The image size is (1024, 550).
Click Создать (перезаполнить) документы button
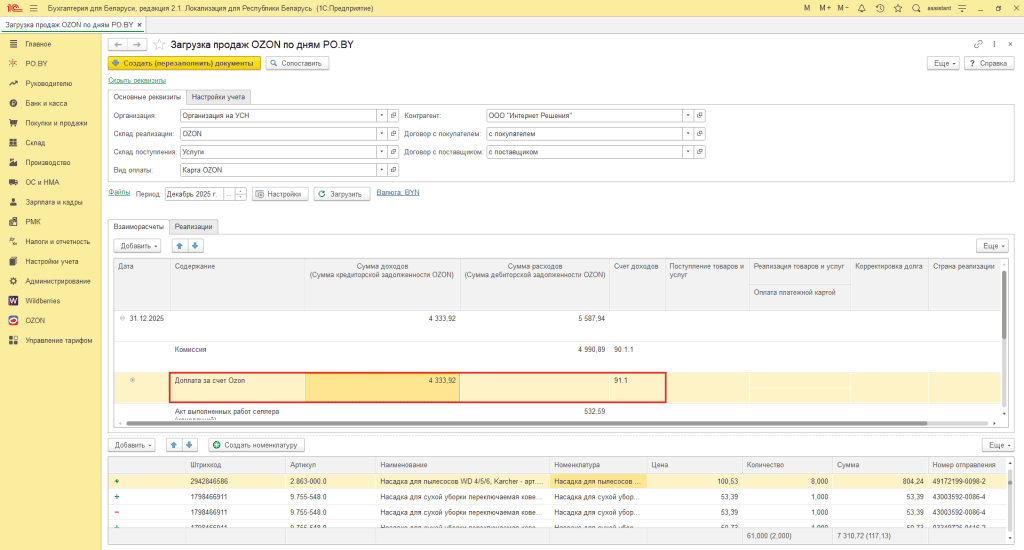coord(184,63)
